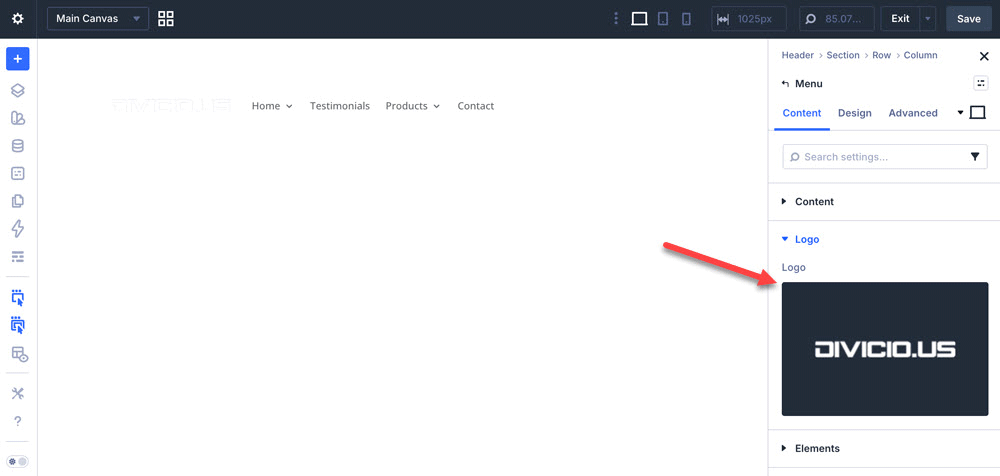The height and width of the screenshot is (476, 1000).
Task: Go to Header in the breadcrumb
Action: [x=798, y=56]
